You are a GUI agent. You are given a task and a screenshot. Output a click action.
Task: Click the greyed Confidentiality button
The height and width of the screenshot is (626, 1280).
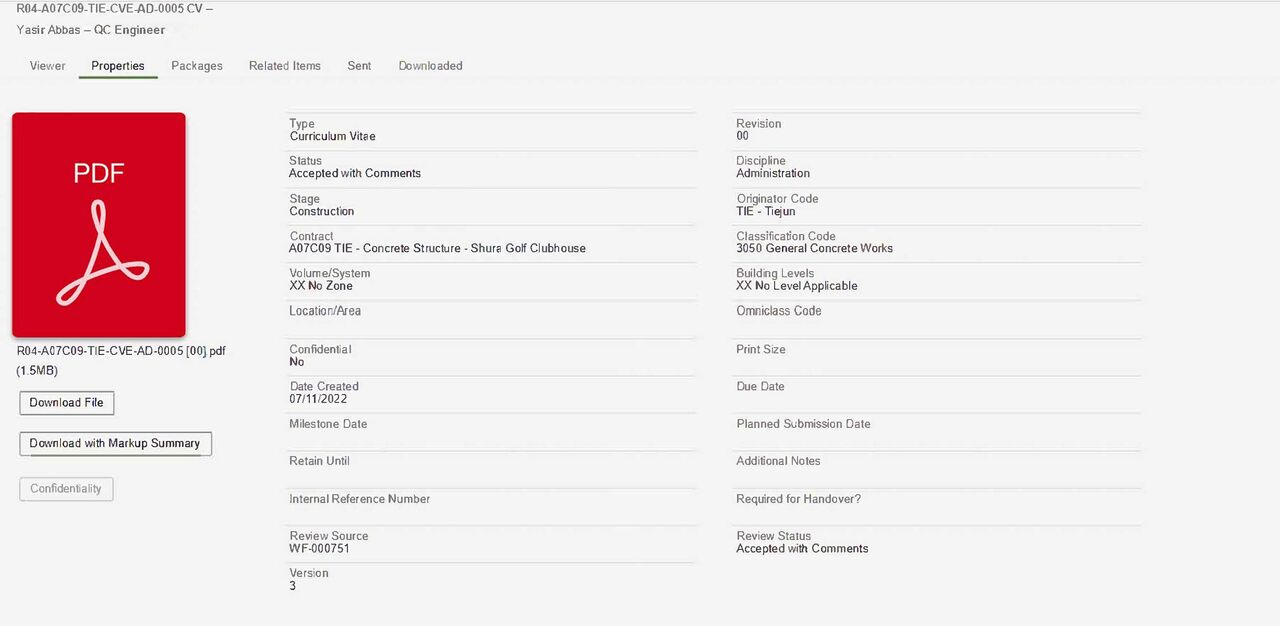66,489
